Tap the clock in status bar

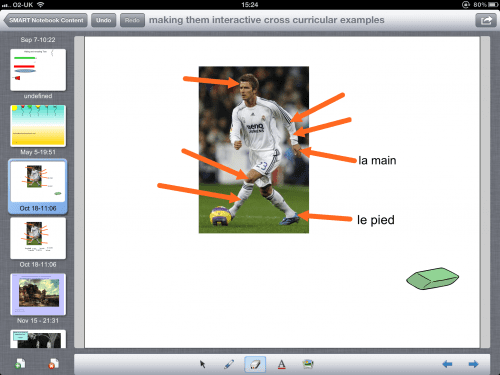[x=250, y=5]
